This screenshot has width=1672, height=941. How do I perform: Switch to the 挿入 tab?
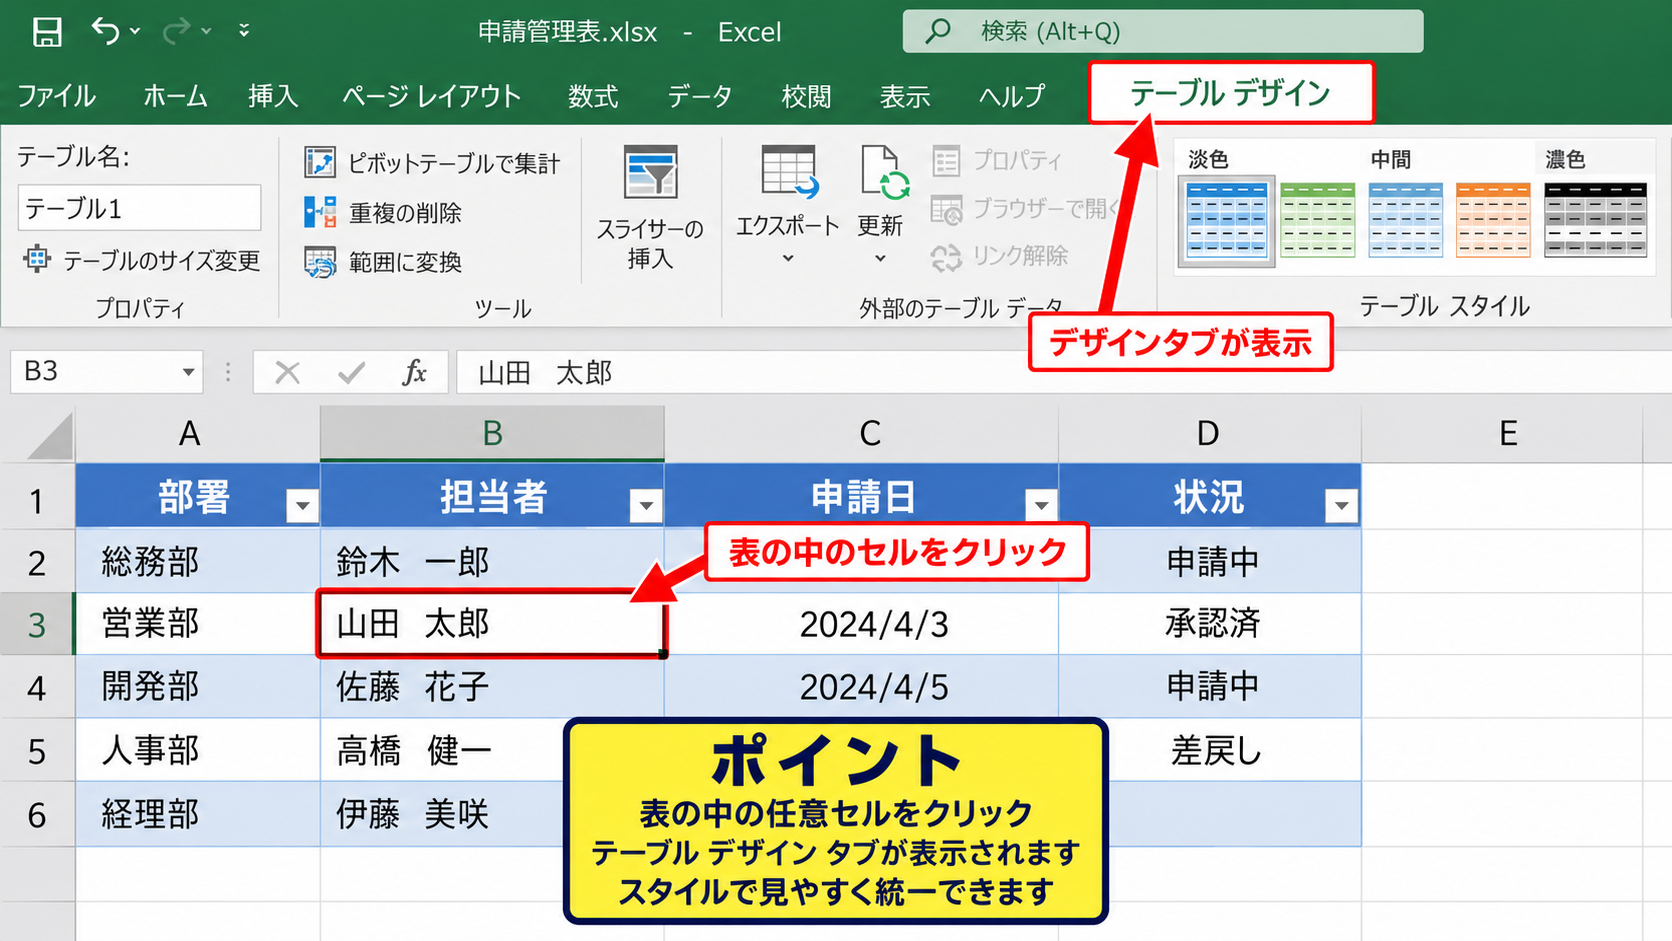point(273,96)
